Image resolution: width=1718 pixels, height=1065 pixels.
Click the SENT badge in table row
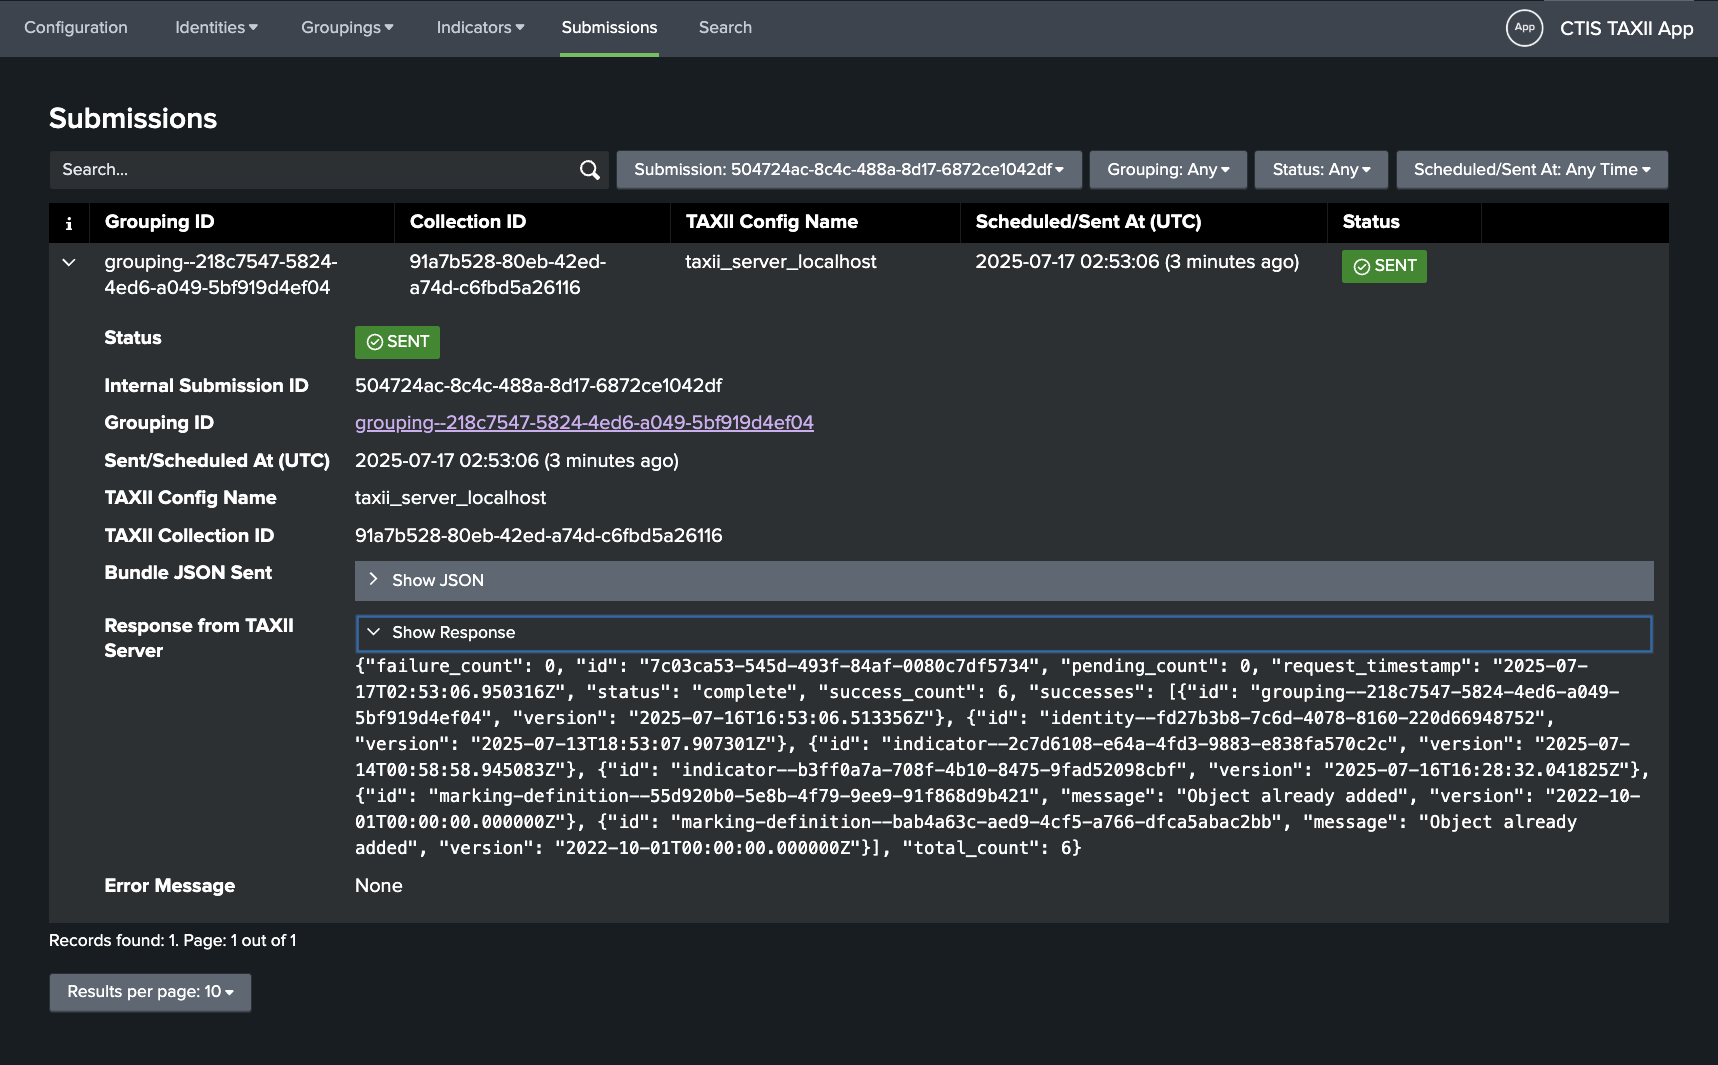coord(1384,266)
